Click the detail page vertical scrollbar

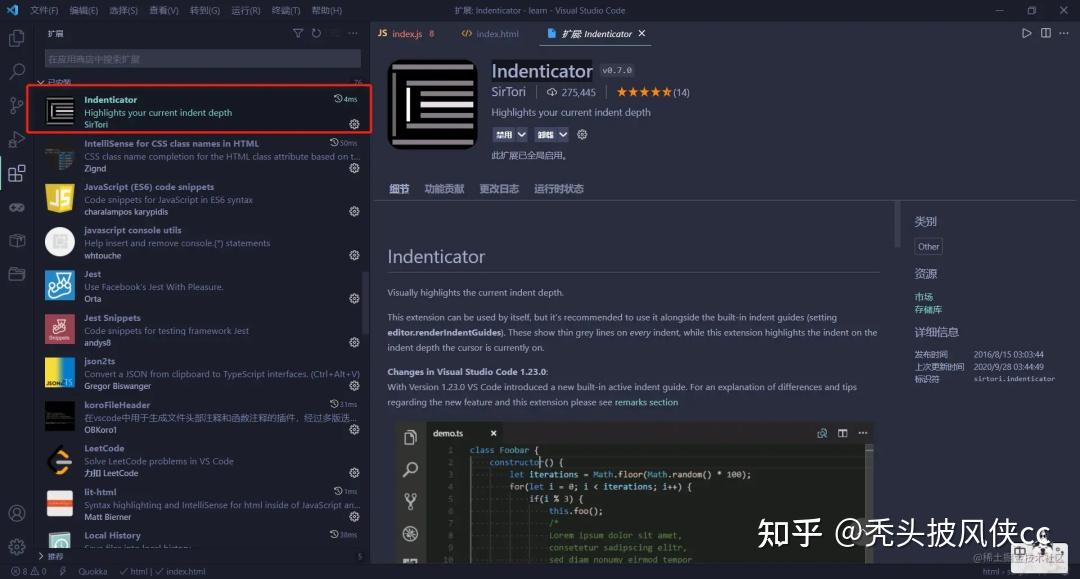click(x=897, y=224)
